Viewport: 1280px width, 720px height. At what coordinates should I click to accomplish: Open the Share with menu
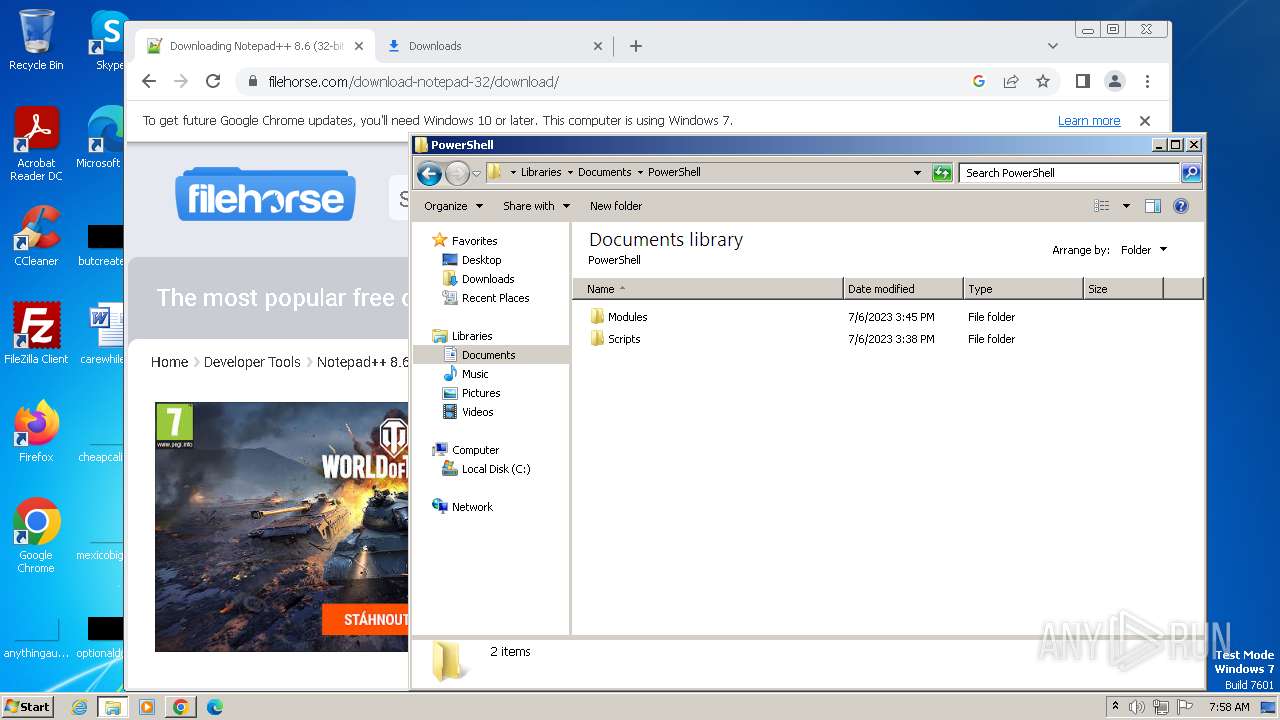(x=536, y=206)
